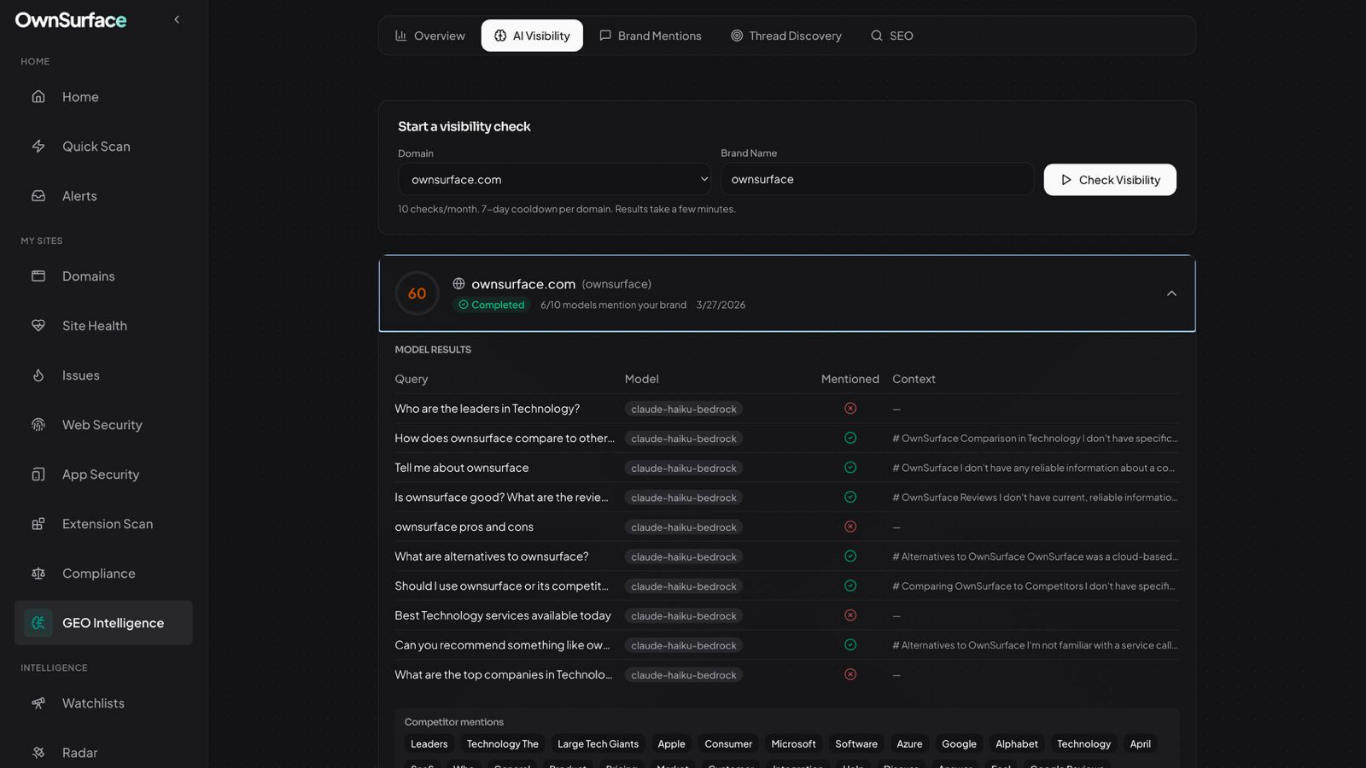Switch to the SEO tab
This screenshot has width=1366, height=768.
pos(892,36)
